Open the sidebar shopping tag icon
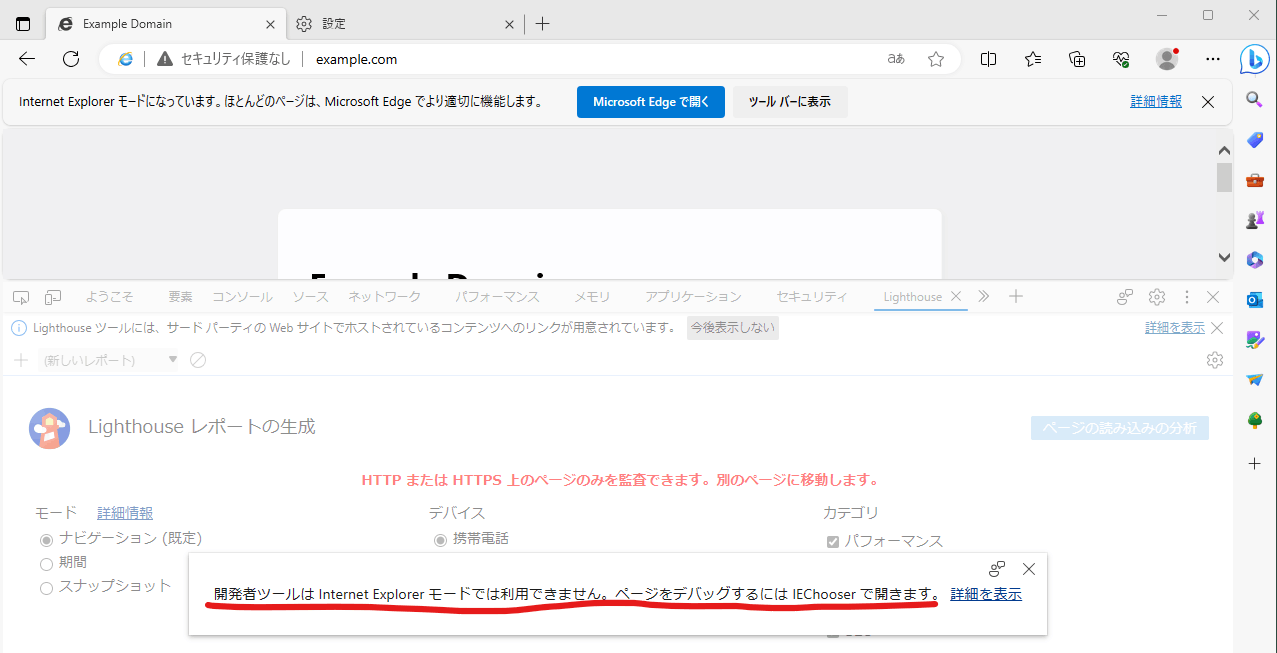 (1254, 140)
